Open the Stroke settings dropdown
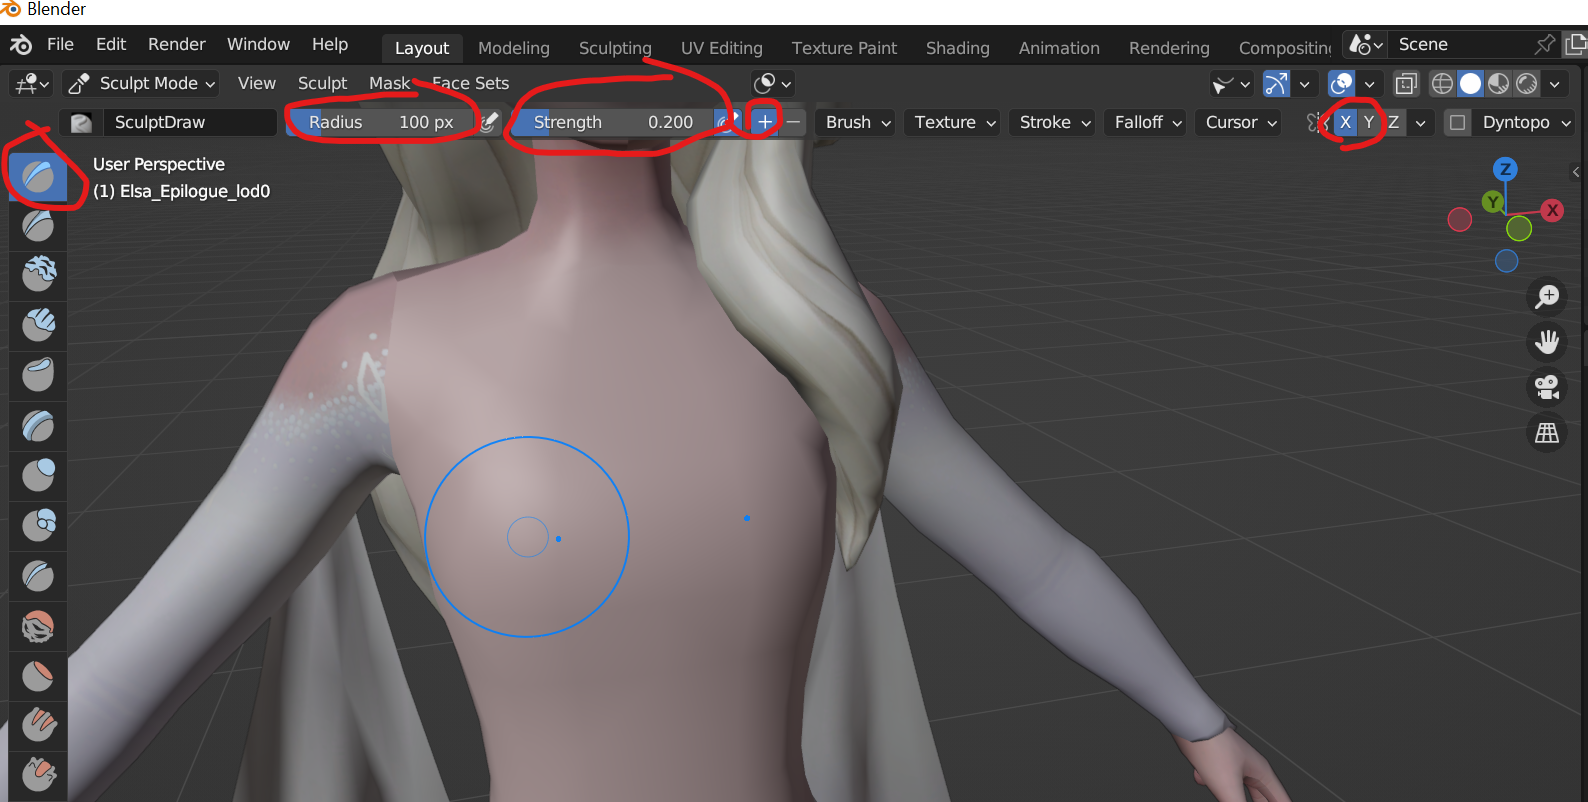The height and width of the screenshot is (802, 1588). click(x=1054, y=122)
